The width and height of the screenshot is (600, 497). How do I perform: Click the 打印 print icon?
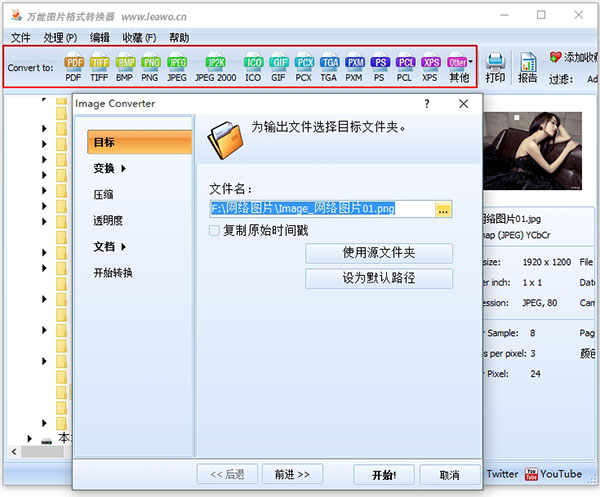495,67
